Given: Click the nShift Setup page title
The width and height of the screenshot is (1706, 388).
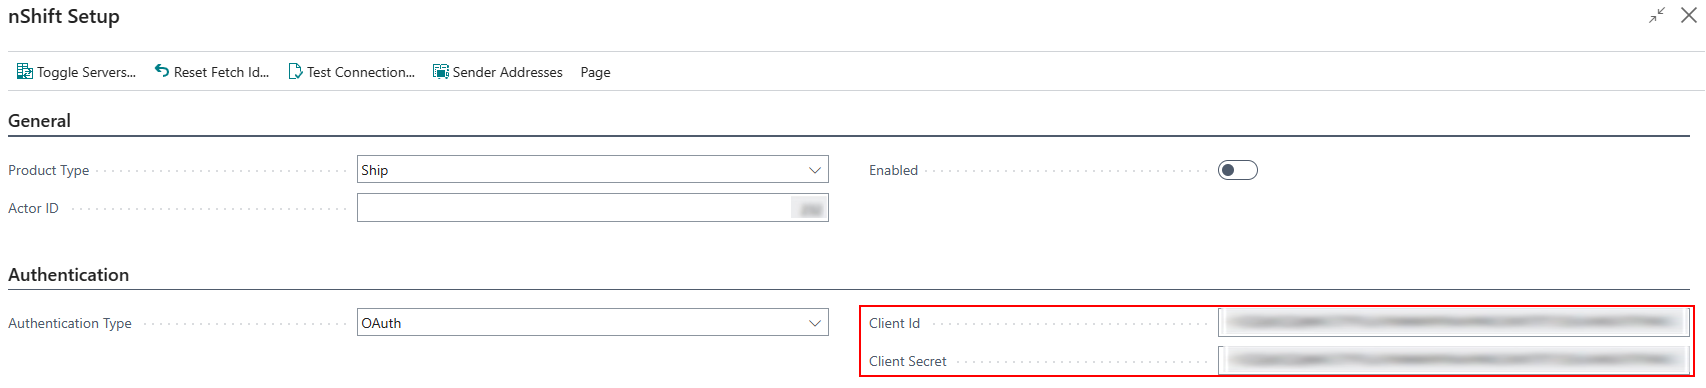Looking at the screenshot, I should pos(64,16).
